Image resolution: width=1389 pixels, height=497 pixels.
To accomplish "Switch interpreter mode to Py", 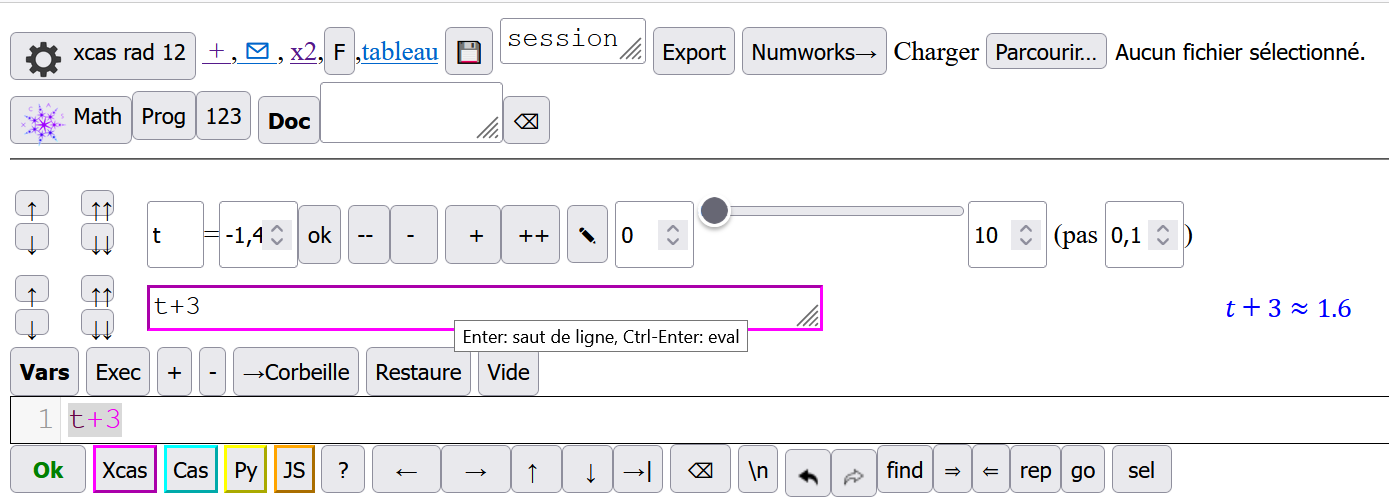I will (245, 470).
